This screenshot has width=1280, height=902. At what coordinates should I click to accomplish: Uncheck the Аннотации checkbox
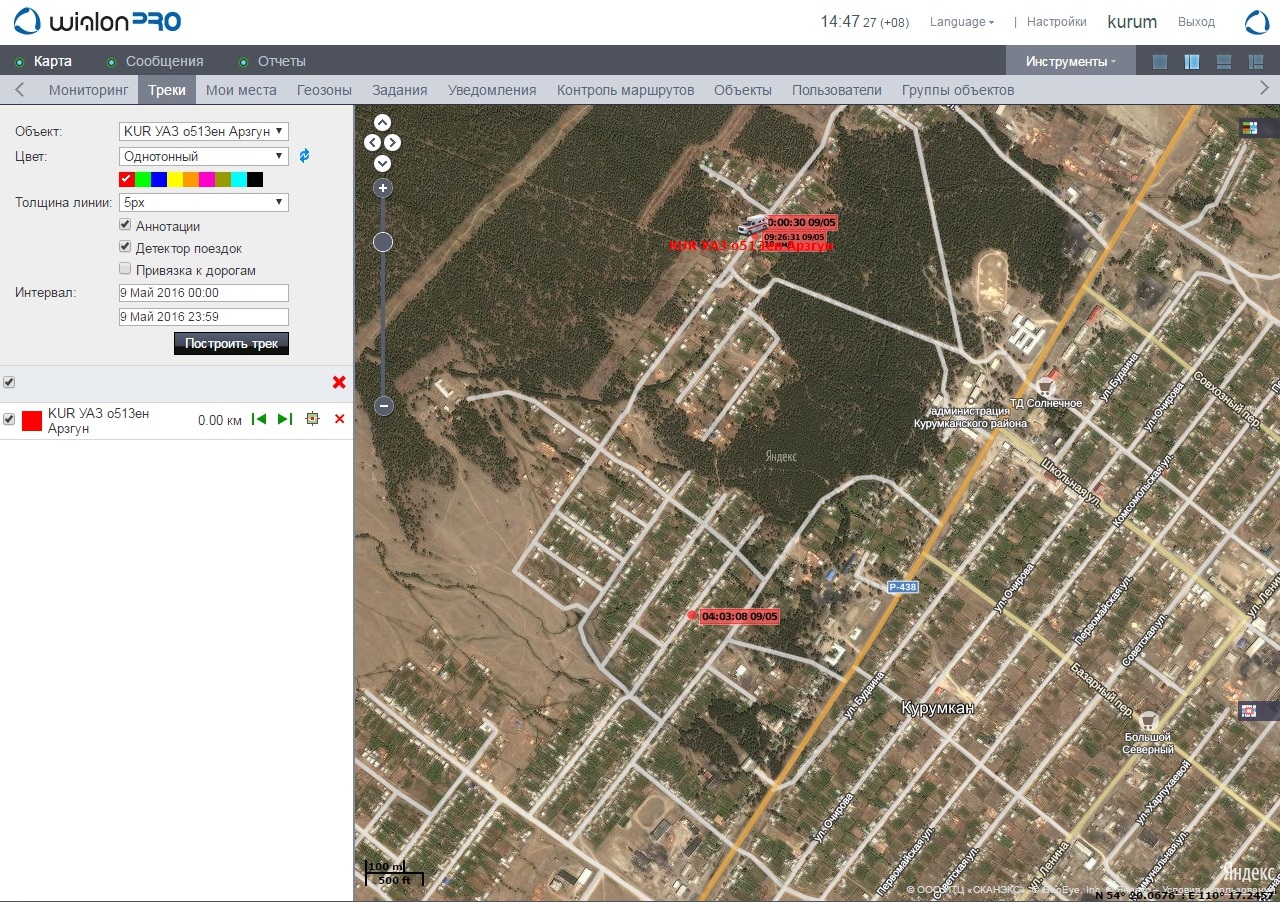126,226
